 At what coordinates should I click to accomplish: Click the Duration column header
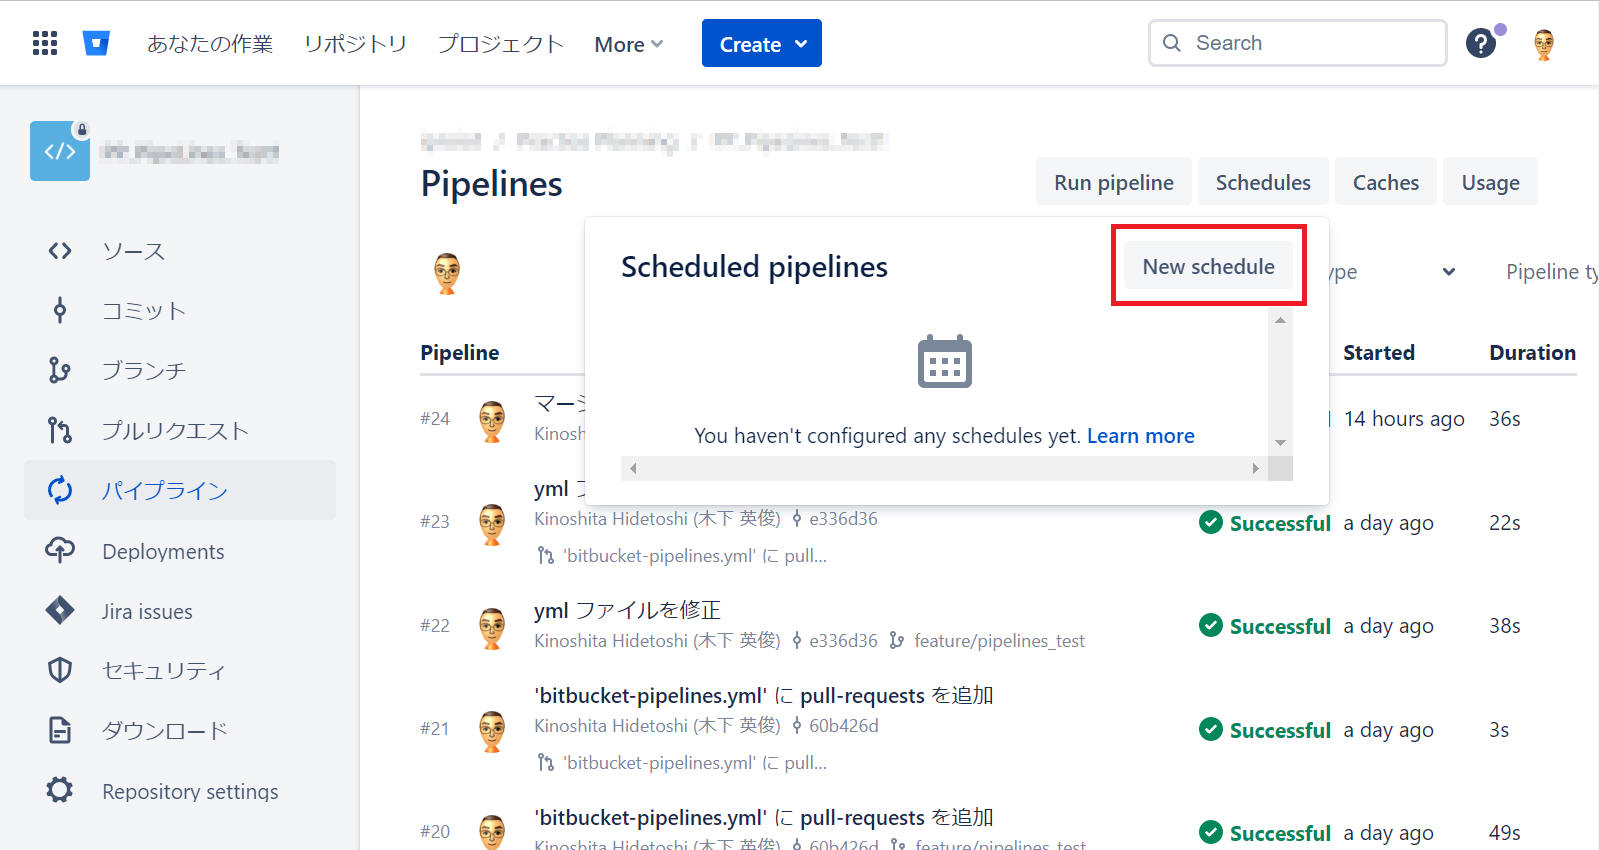(1532, 352)
